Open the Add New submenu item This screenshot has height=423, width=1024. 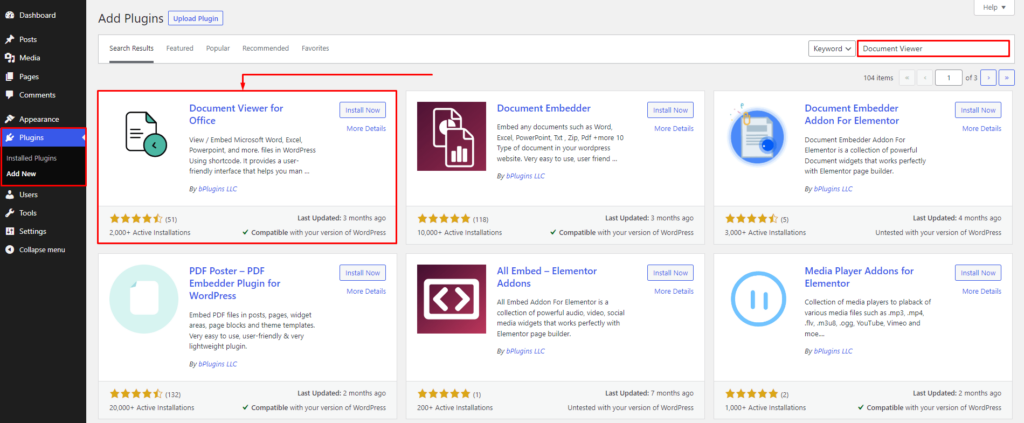coord(21,174)
